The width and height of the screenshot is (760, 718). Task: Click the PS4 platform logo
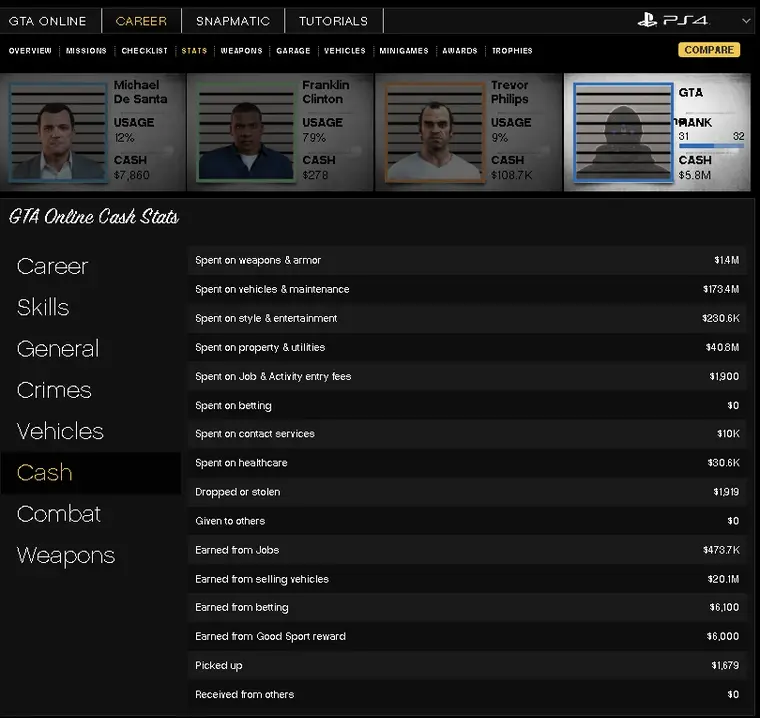point(673,20)
